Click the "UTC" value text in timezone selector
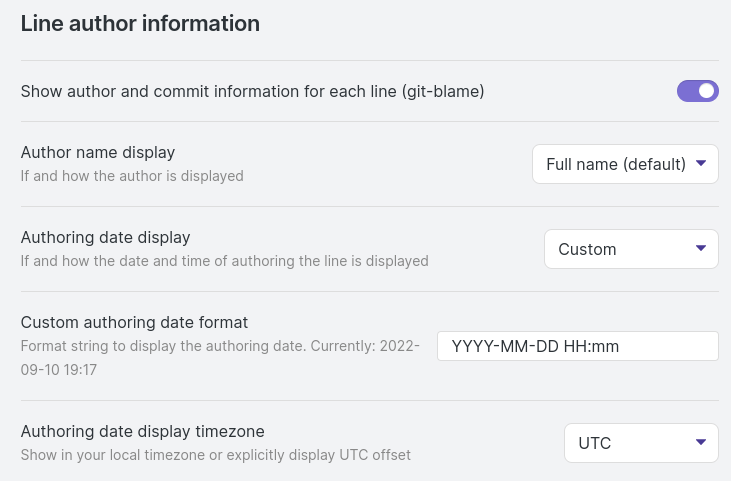 click(595, 443)
